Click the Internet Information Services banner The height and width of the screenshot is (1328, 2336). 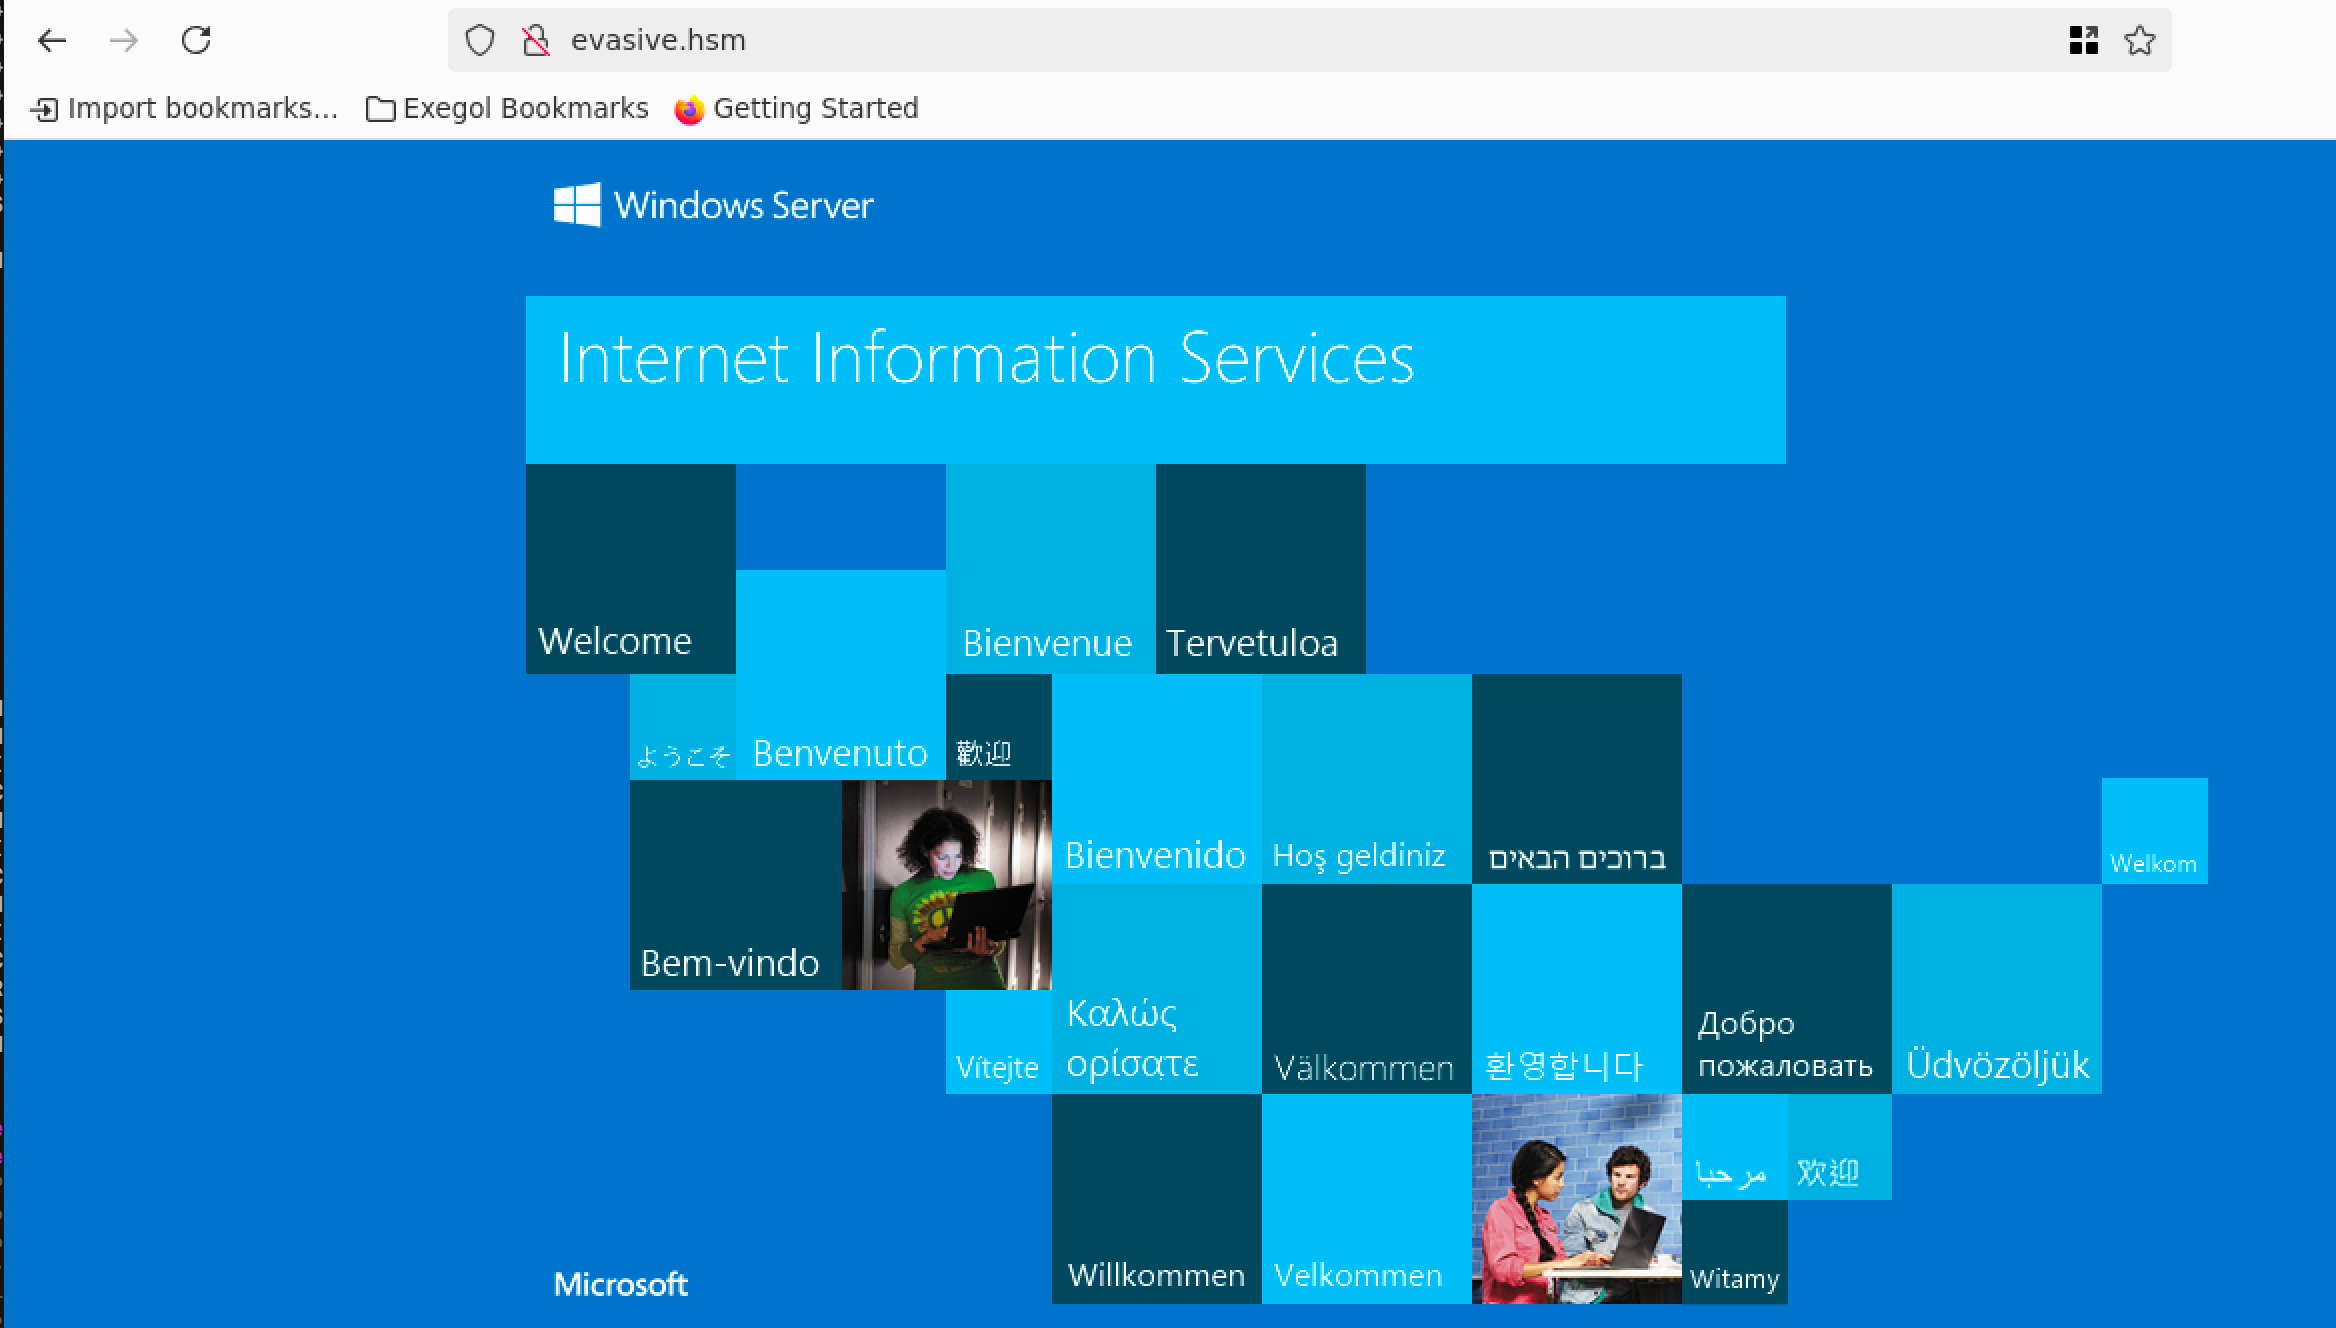(1155, 379)
